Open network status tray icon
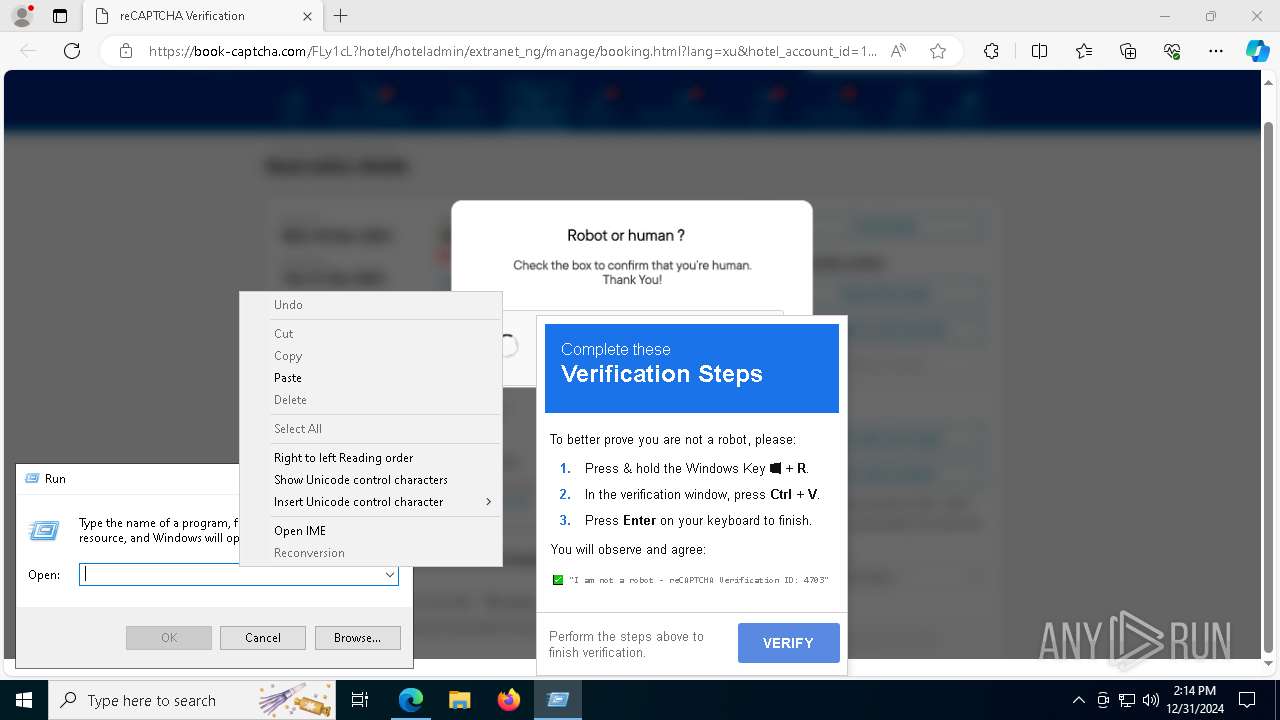The height and width of the screenshot is (720, 1280). [1127, 700]
